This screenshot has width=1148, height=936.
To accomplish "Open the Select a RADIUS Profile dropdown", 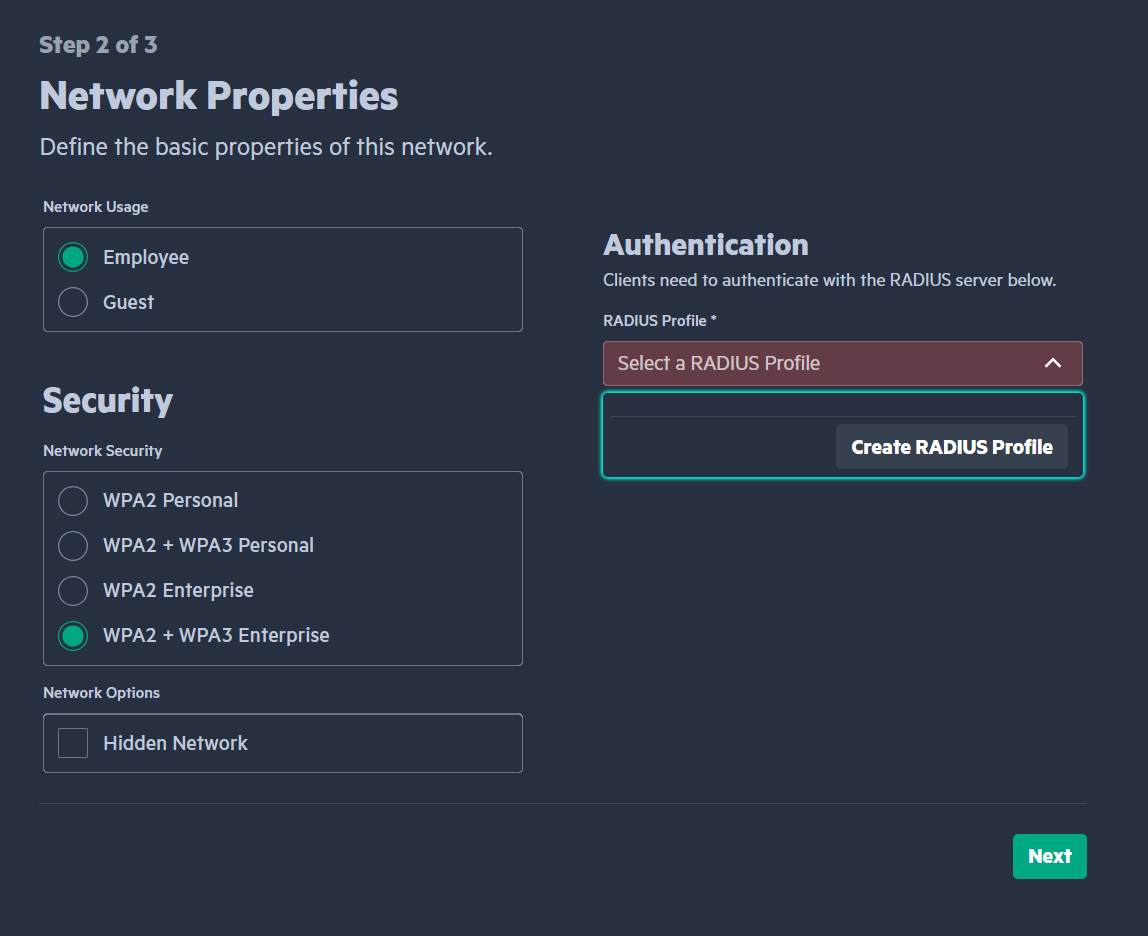I will click(x=843, y=363).
